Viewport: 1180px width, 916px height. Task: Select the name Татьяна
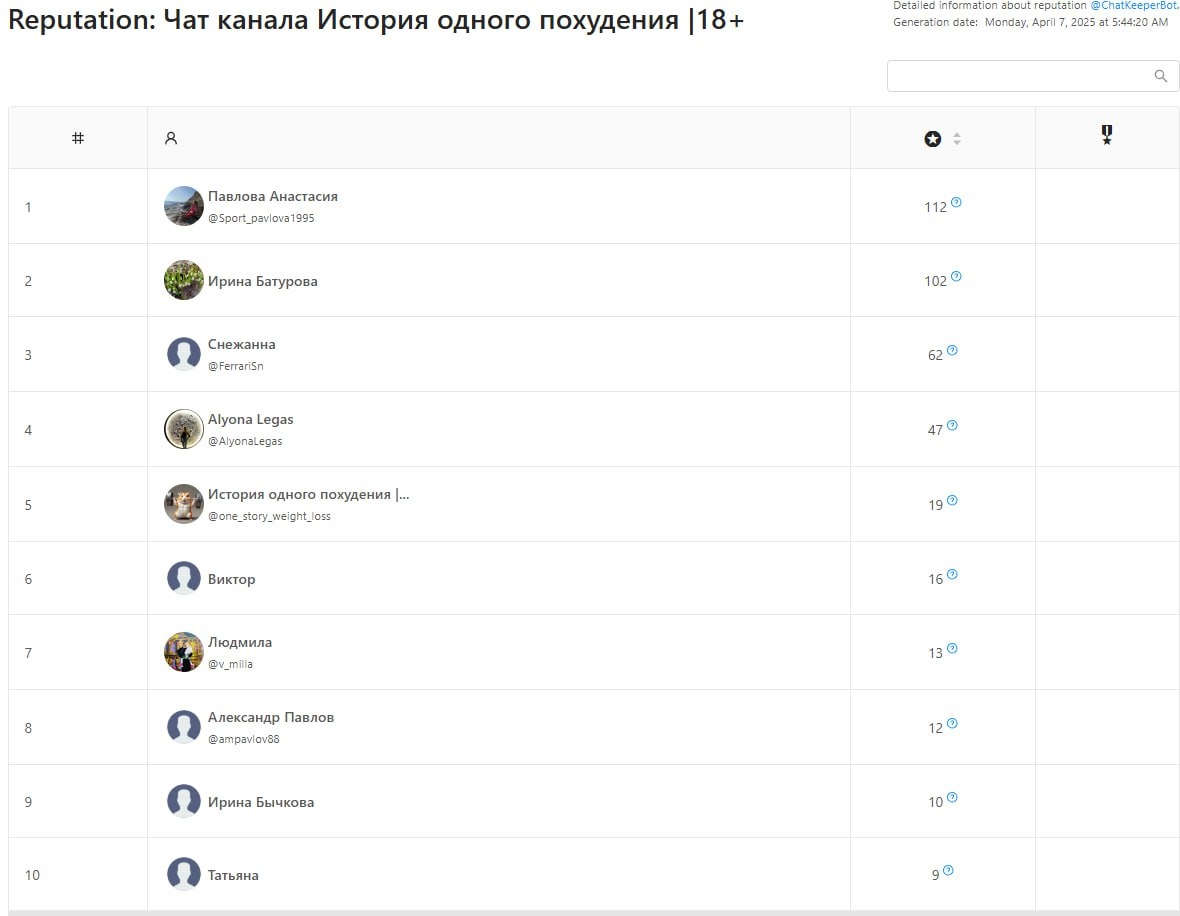coord(233,875)
